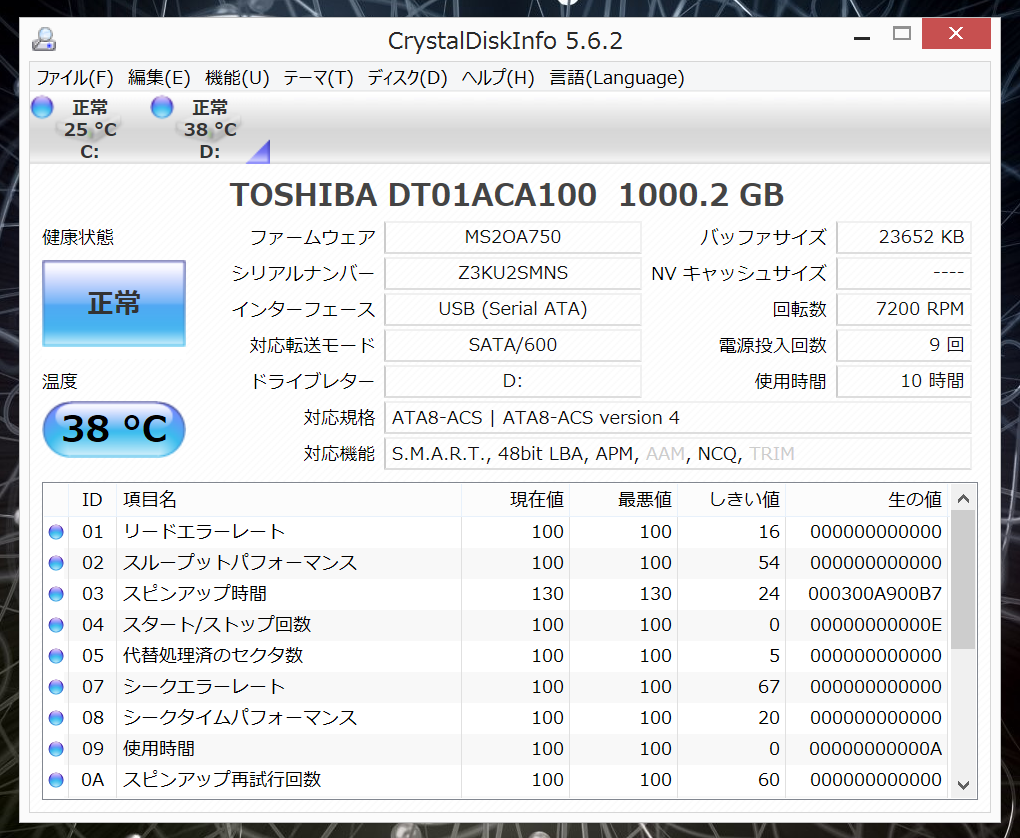Click the 38 °C temperature button
Image resolution: width=1020 pixels, height=838 pixels.
[x=114, y=429]
